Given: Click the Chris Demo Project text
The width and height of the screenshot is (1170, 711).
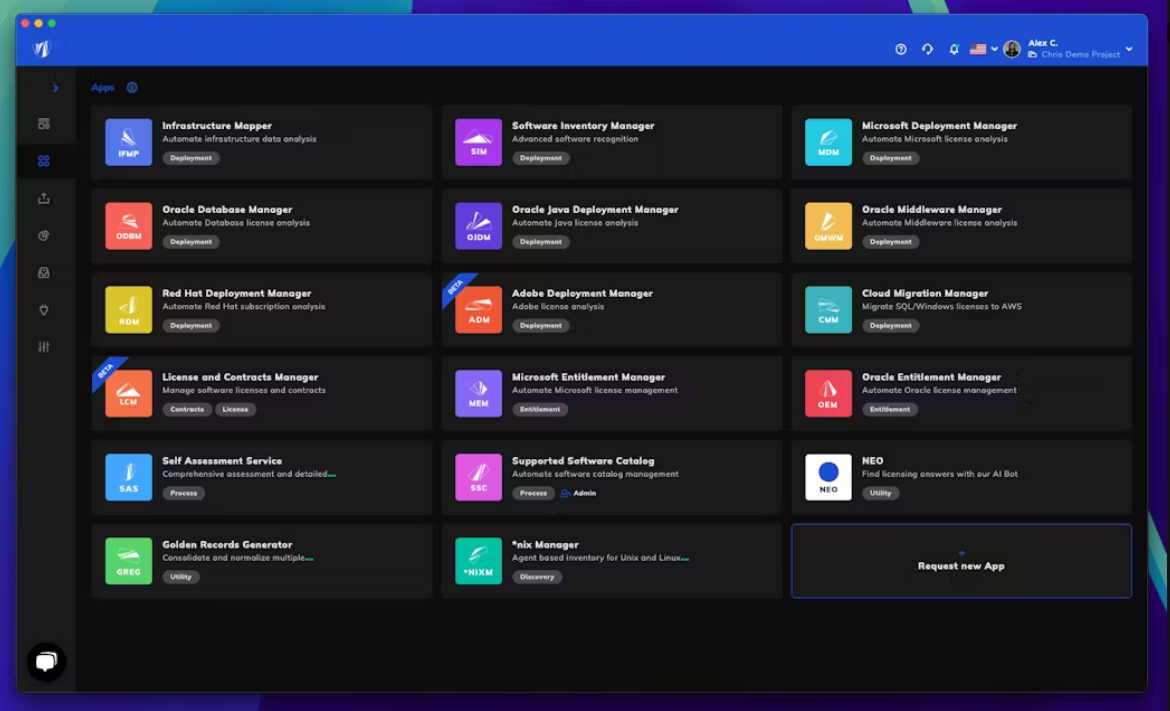Looking at the screenshot, I should coord(1080,54).
